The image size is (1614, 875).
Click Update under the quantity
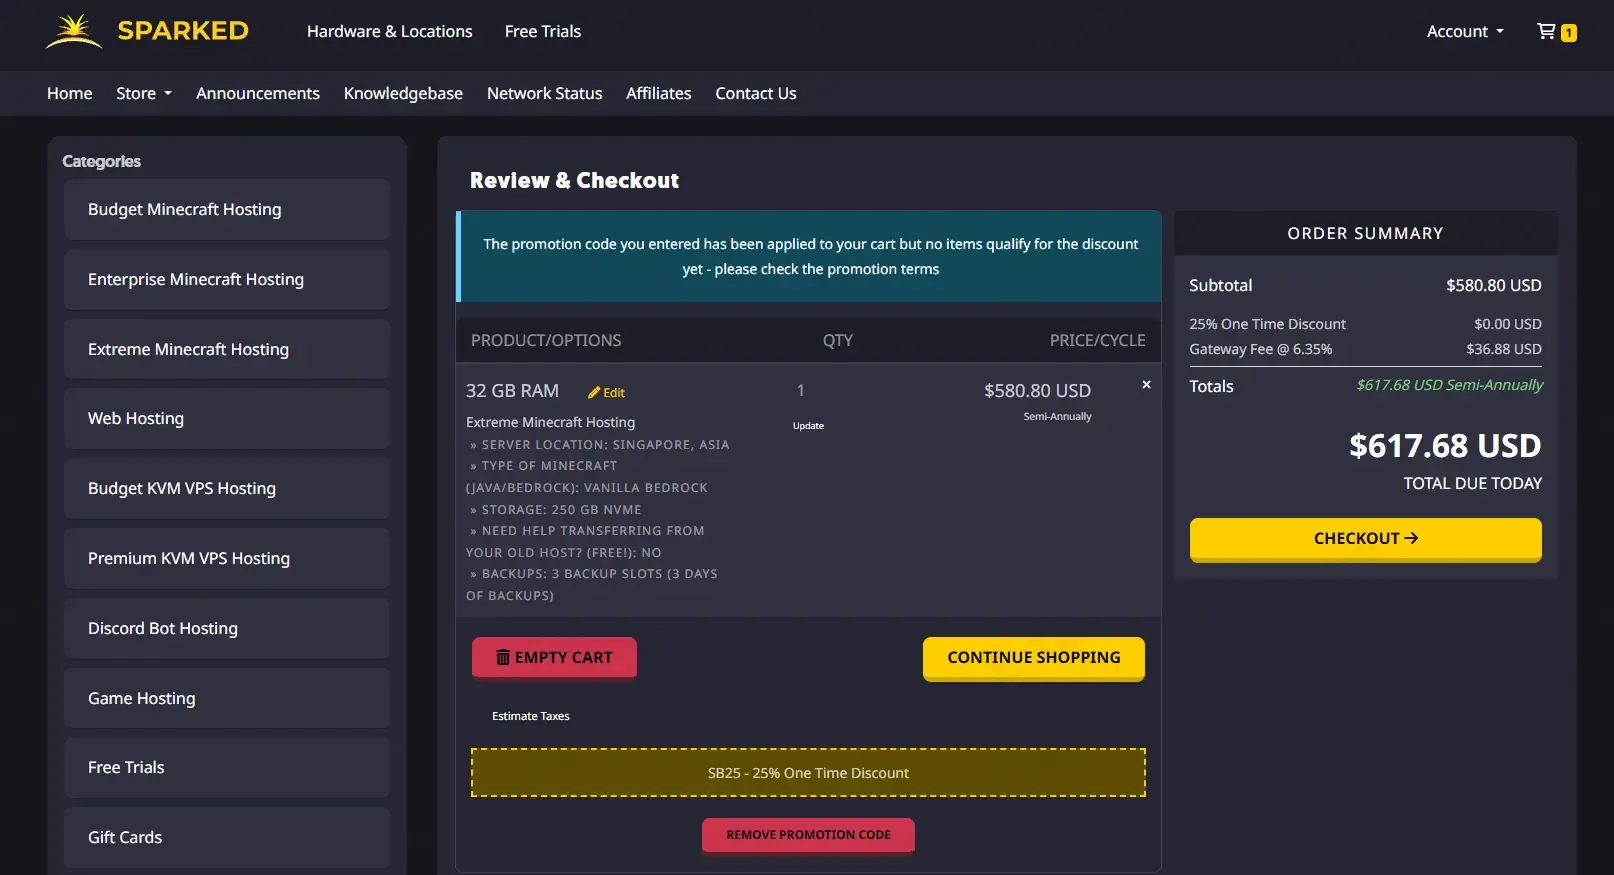(808, 426)
